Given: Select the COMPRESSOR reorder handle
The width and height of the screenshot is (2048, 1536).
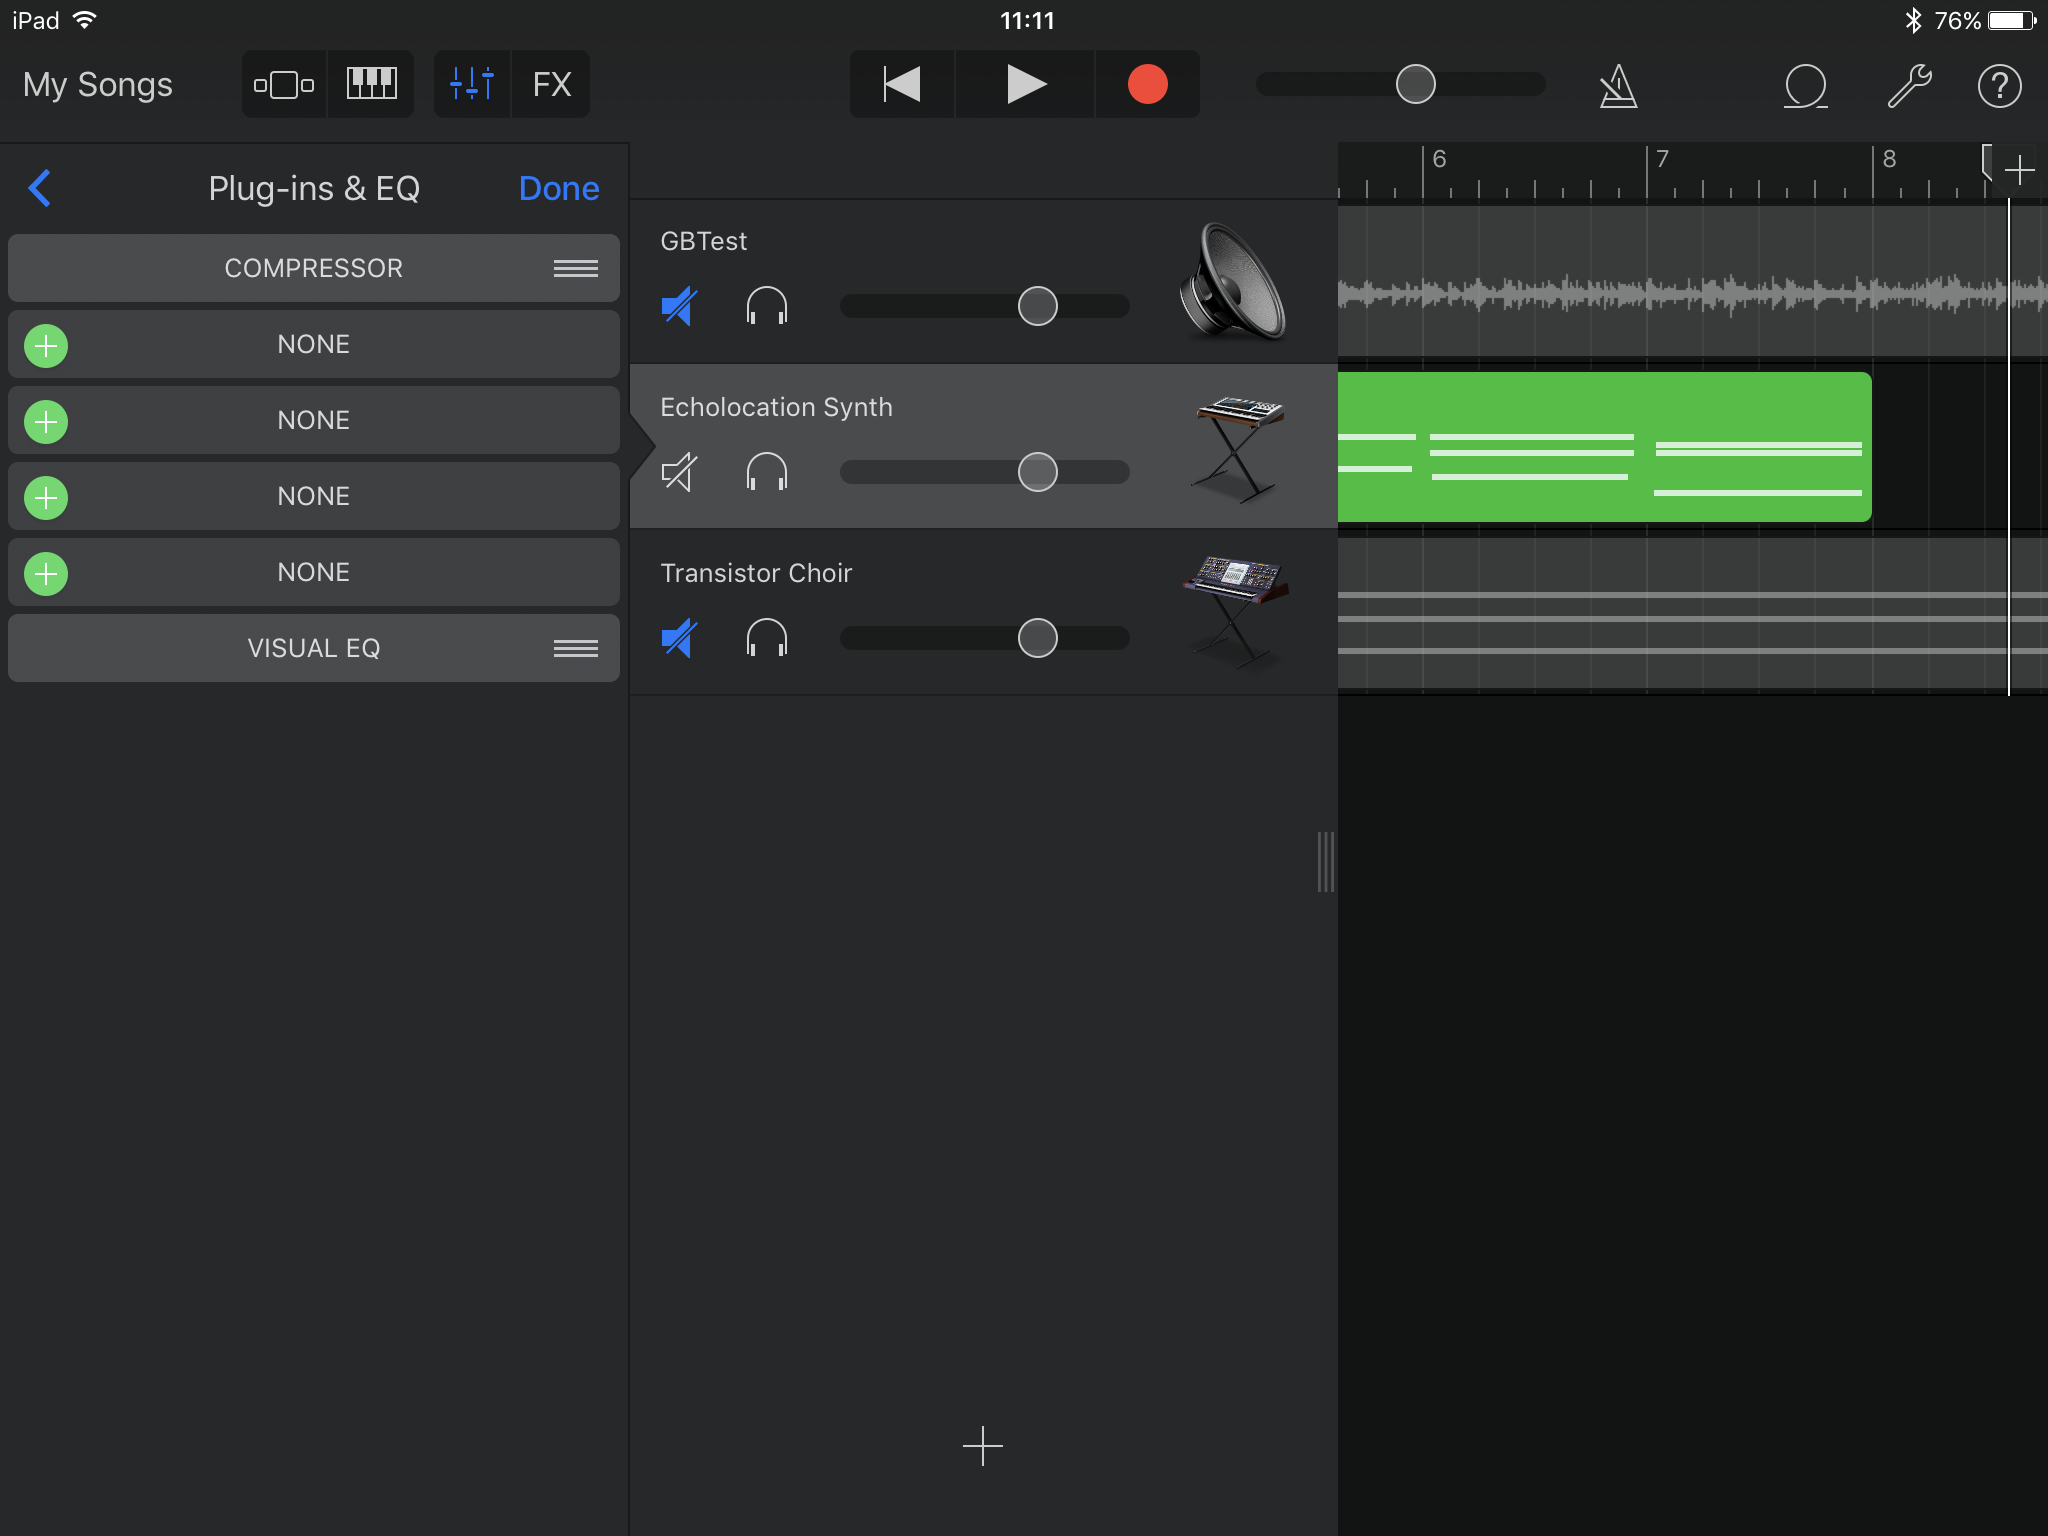Looking at the screenshot, I should pyautogui.click(x=576, y=268).
